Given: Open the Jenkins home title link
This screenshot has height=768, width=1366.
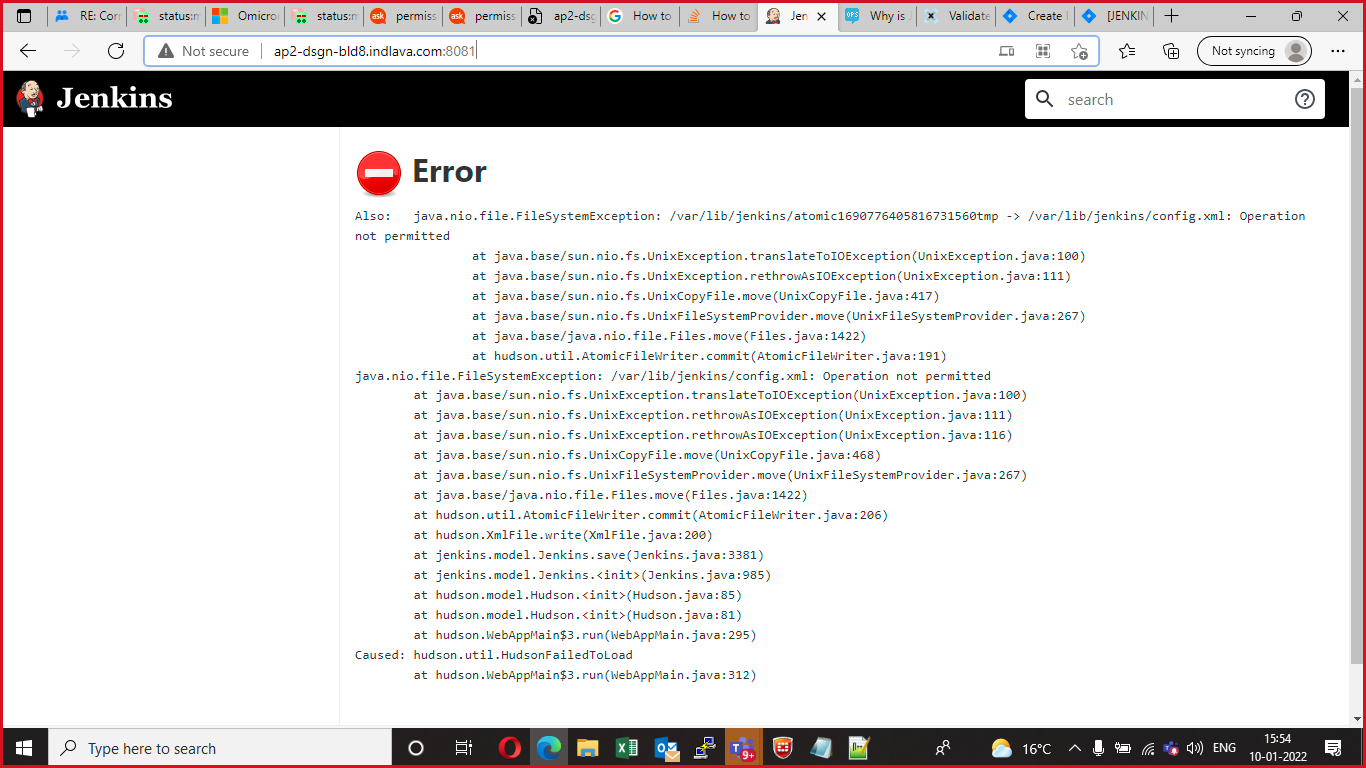Looking at the screenshot, I should (x=114, y=98).
